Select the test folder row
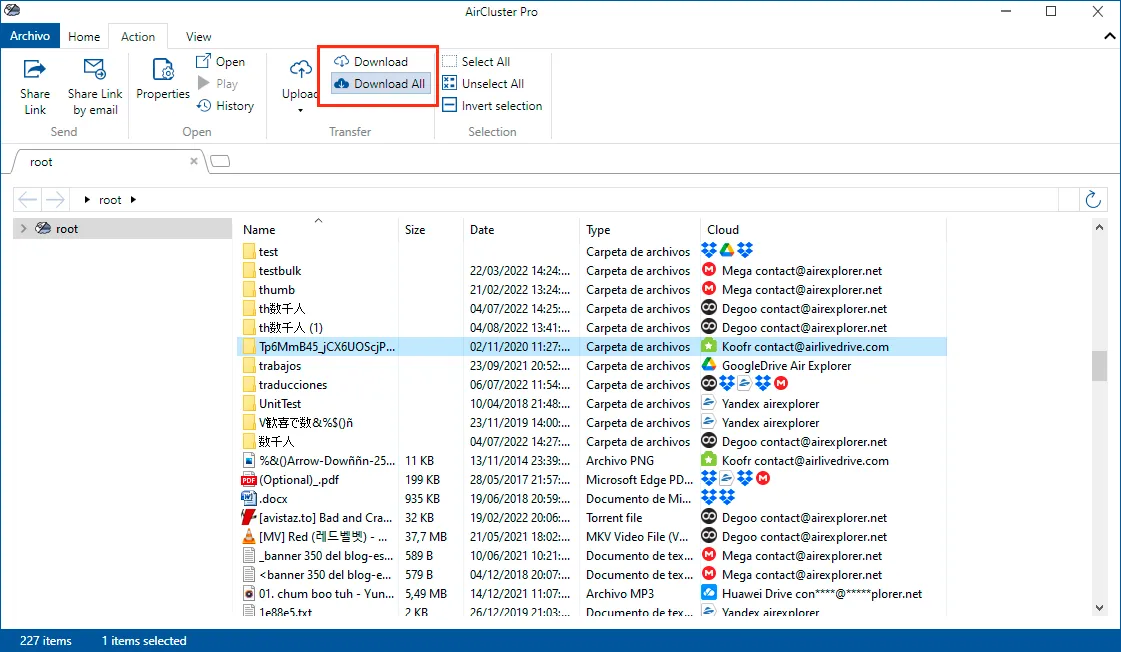The image size is (1121, 652). tap(592, 252)
